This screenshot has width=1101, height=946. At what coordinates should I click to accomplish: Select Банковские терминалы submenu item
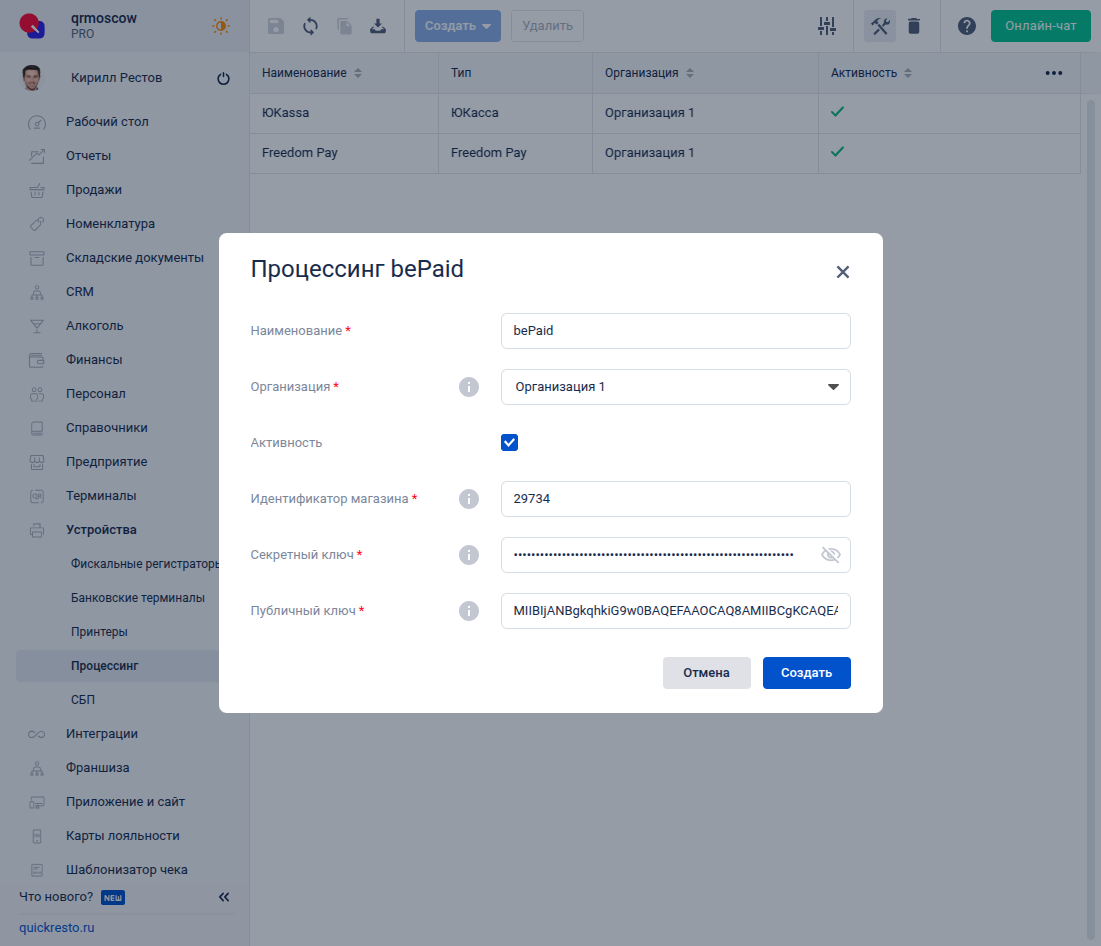(x=138, y=598)
